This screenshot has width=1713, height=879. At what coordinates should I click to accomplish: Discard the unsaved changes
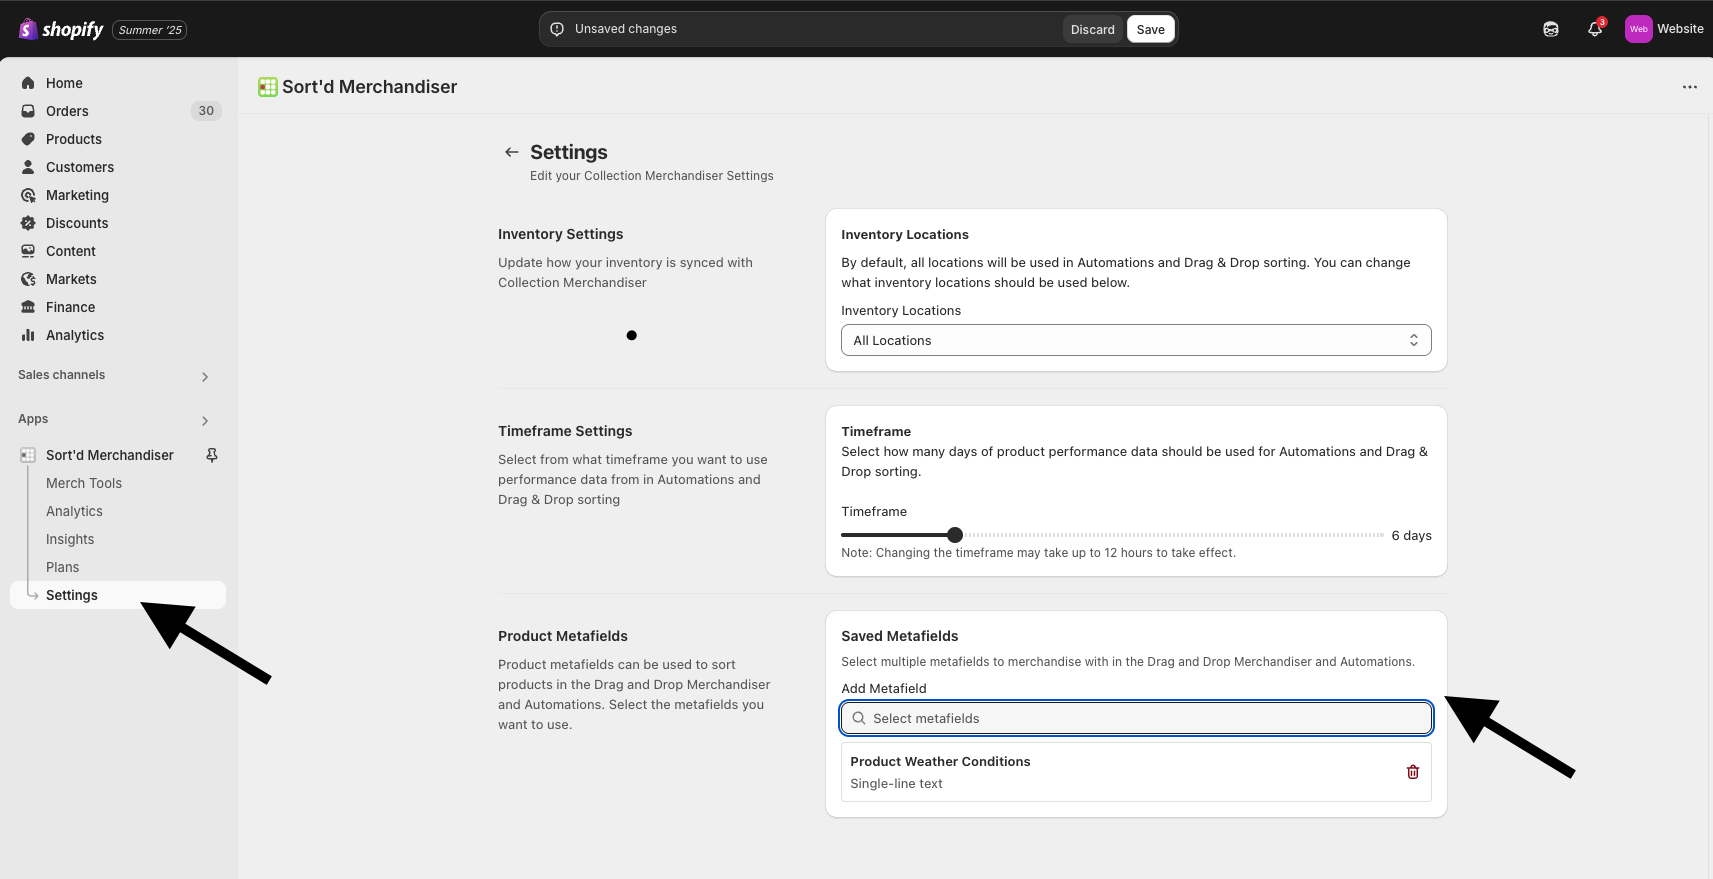tap(1092, 29)
